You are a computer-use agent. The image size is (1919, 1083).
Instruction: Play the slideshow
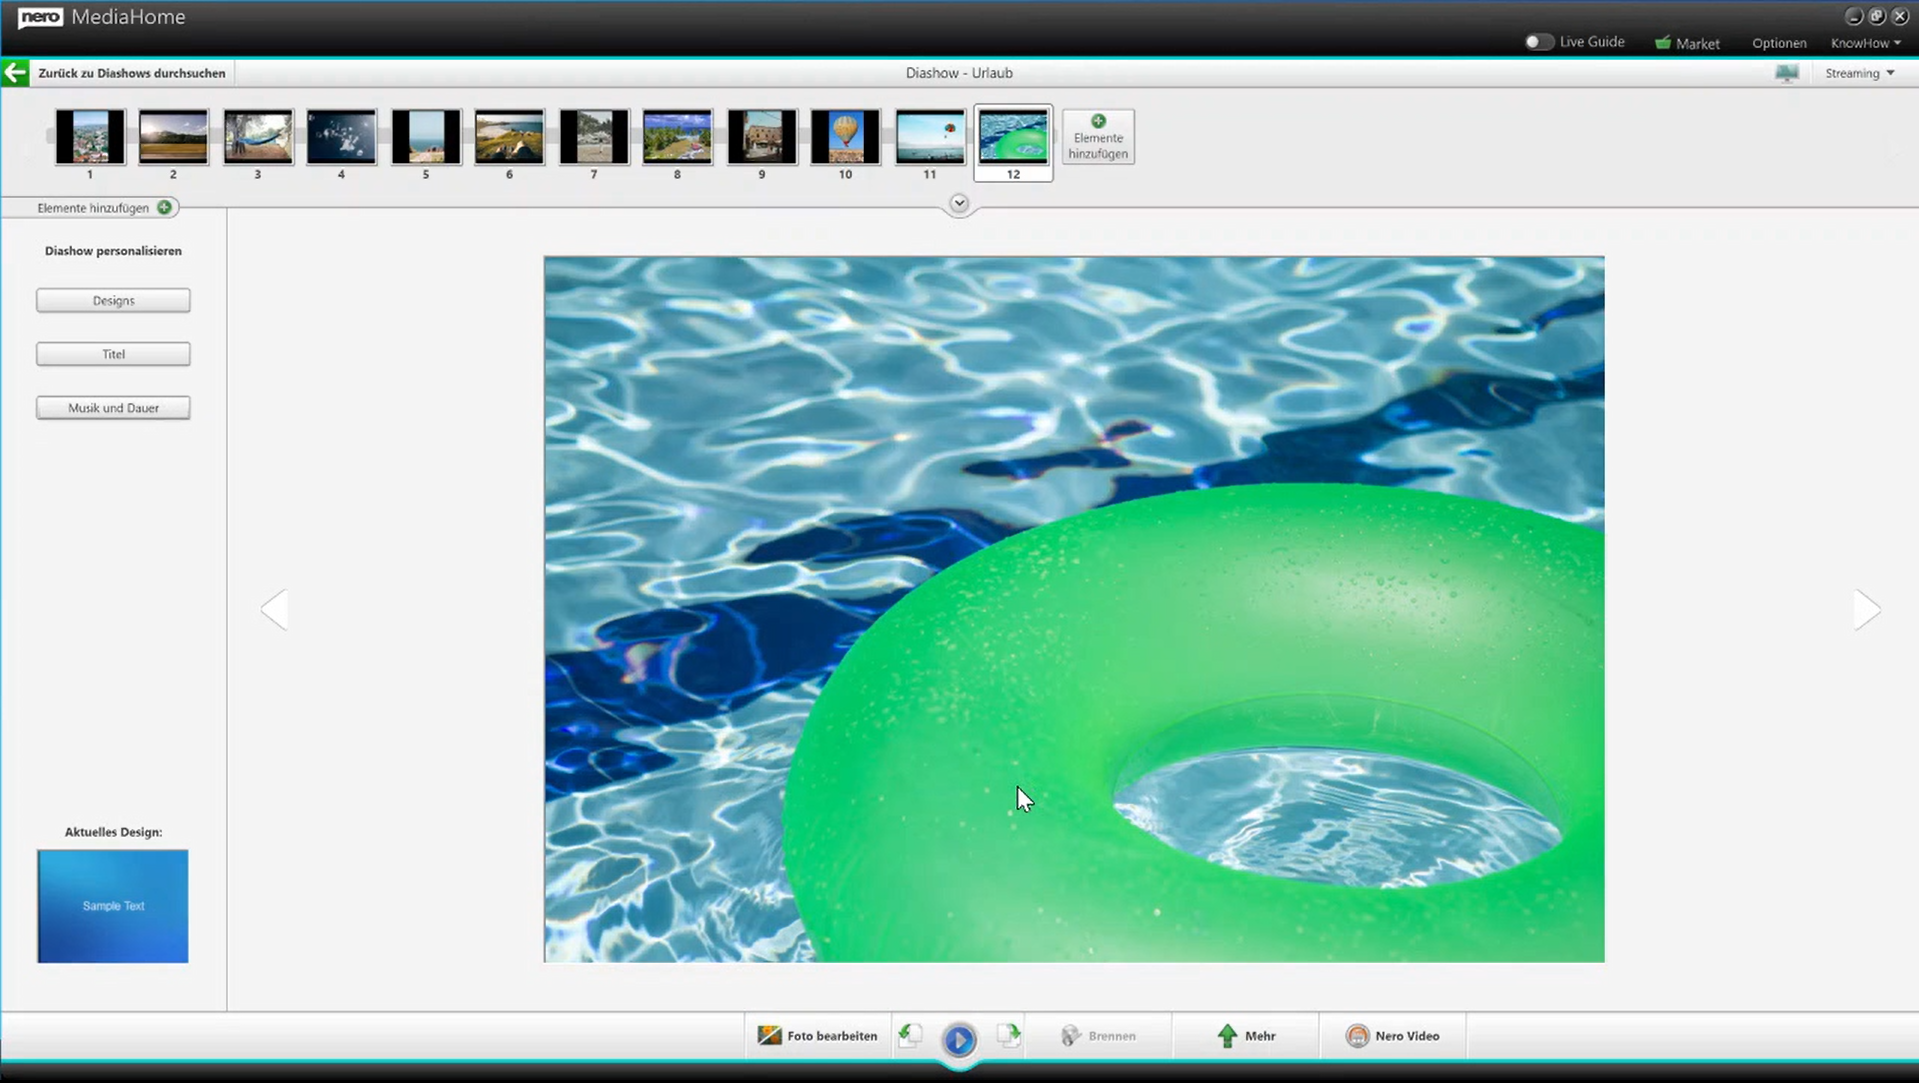(x=959, y=1040)
